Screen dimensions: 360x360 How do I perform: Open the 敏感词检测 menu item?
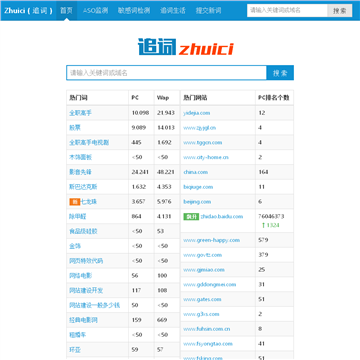[x=134, y=10]
